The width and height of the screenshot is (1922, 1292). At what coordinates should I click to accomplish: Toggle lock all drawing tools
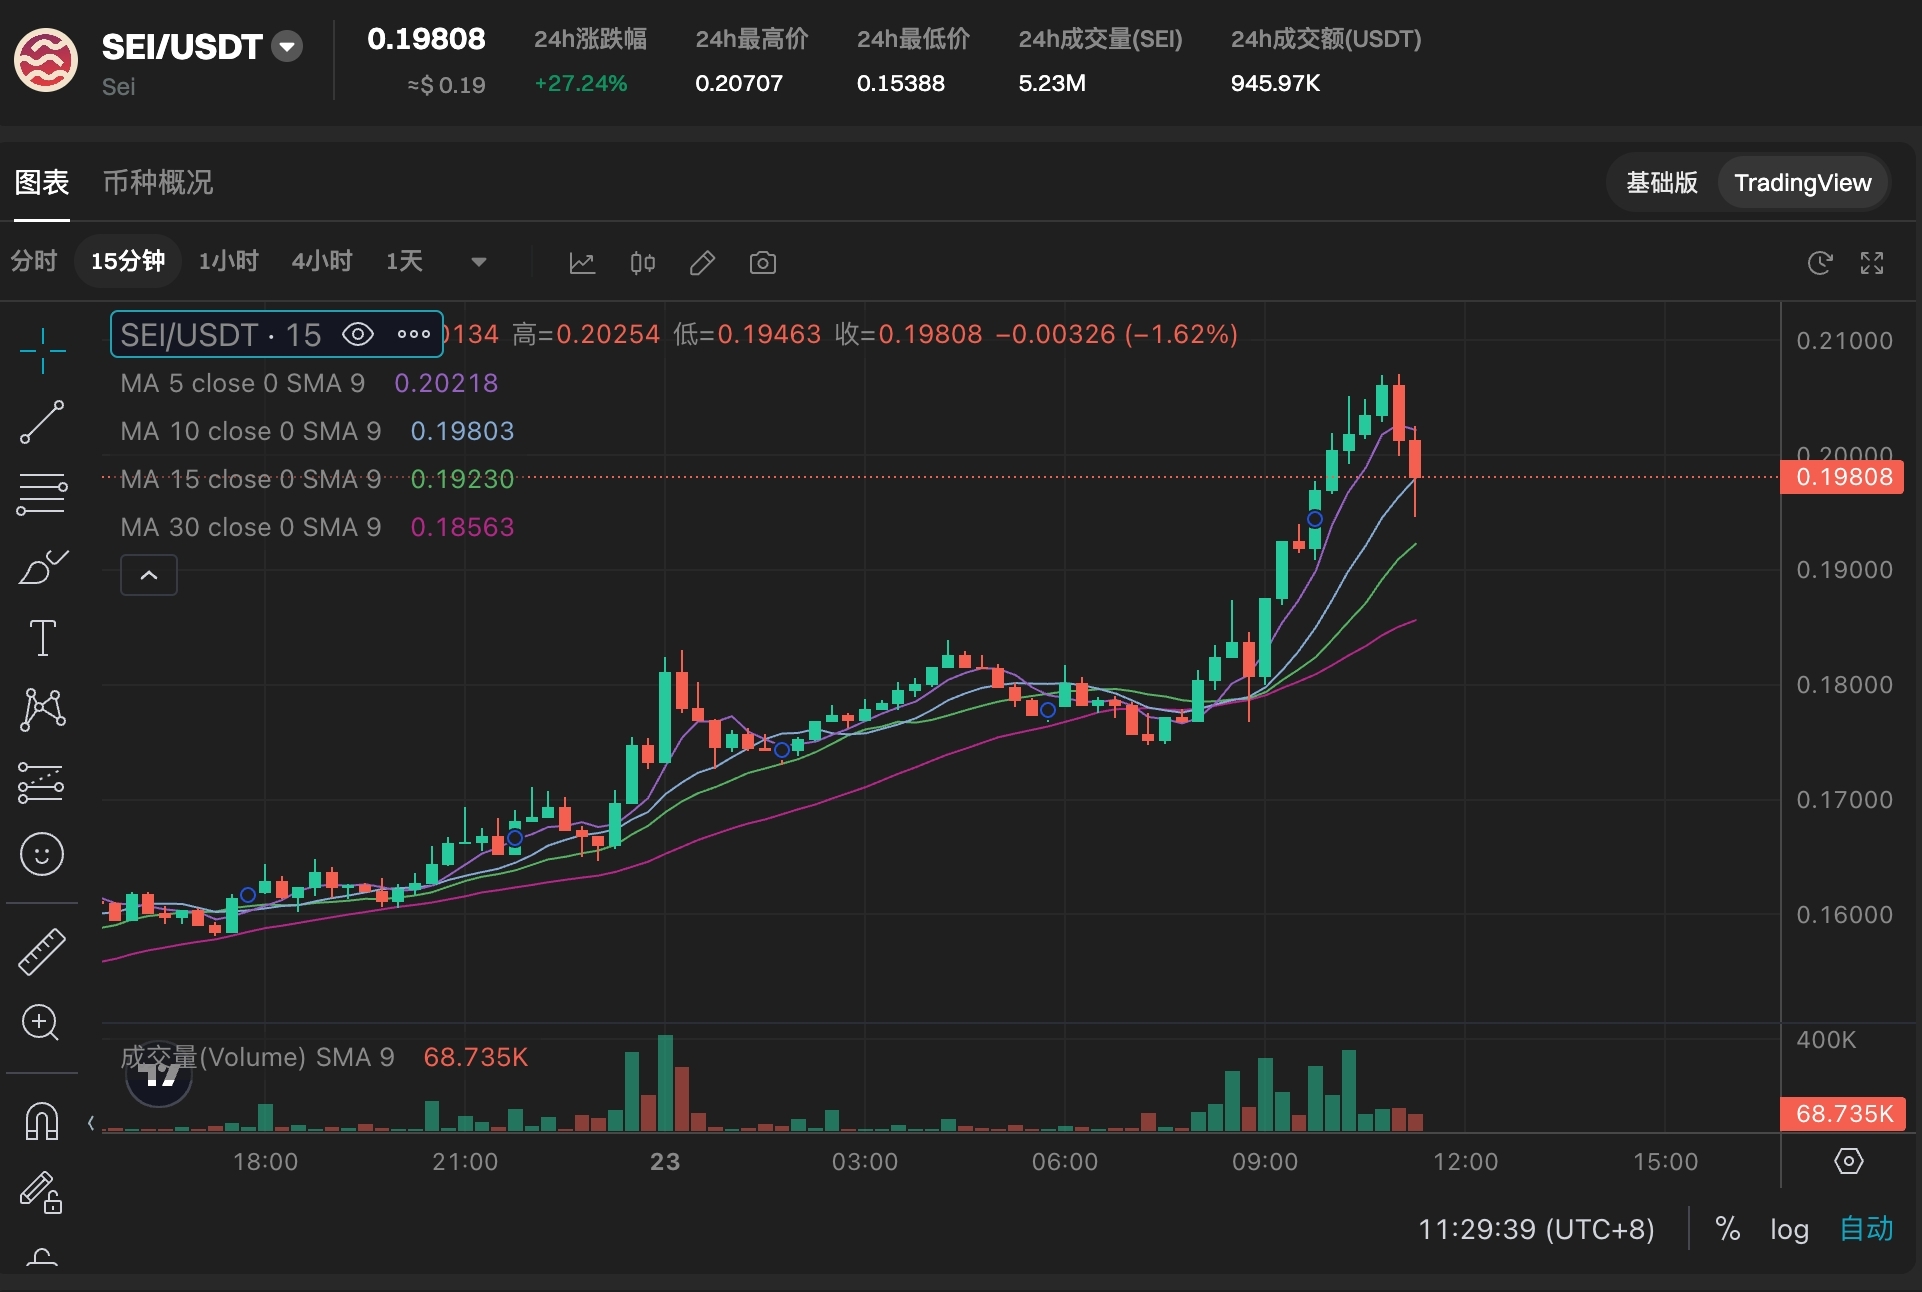coord(42,1192)
